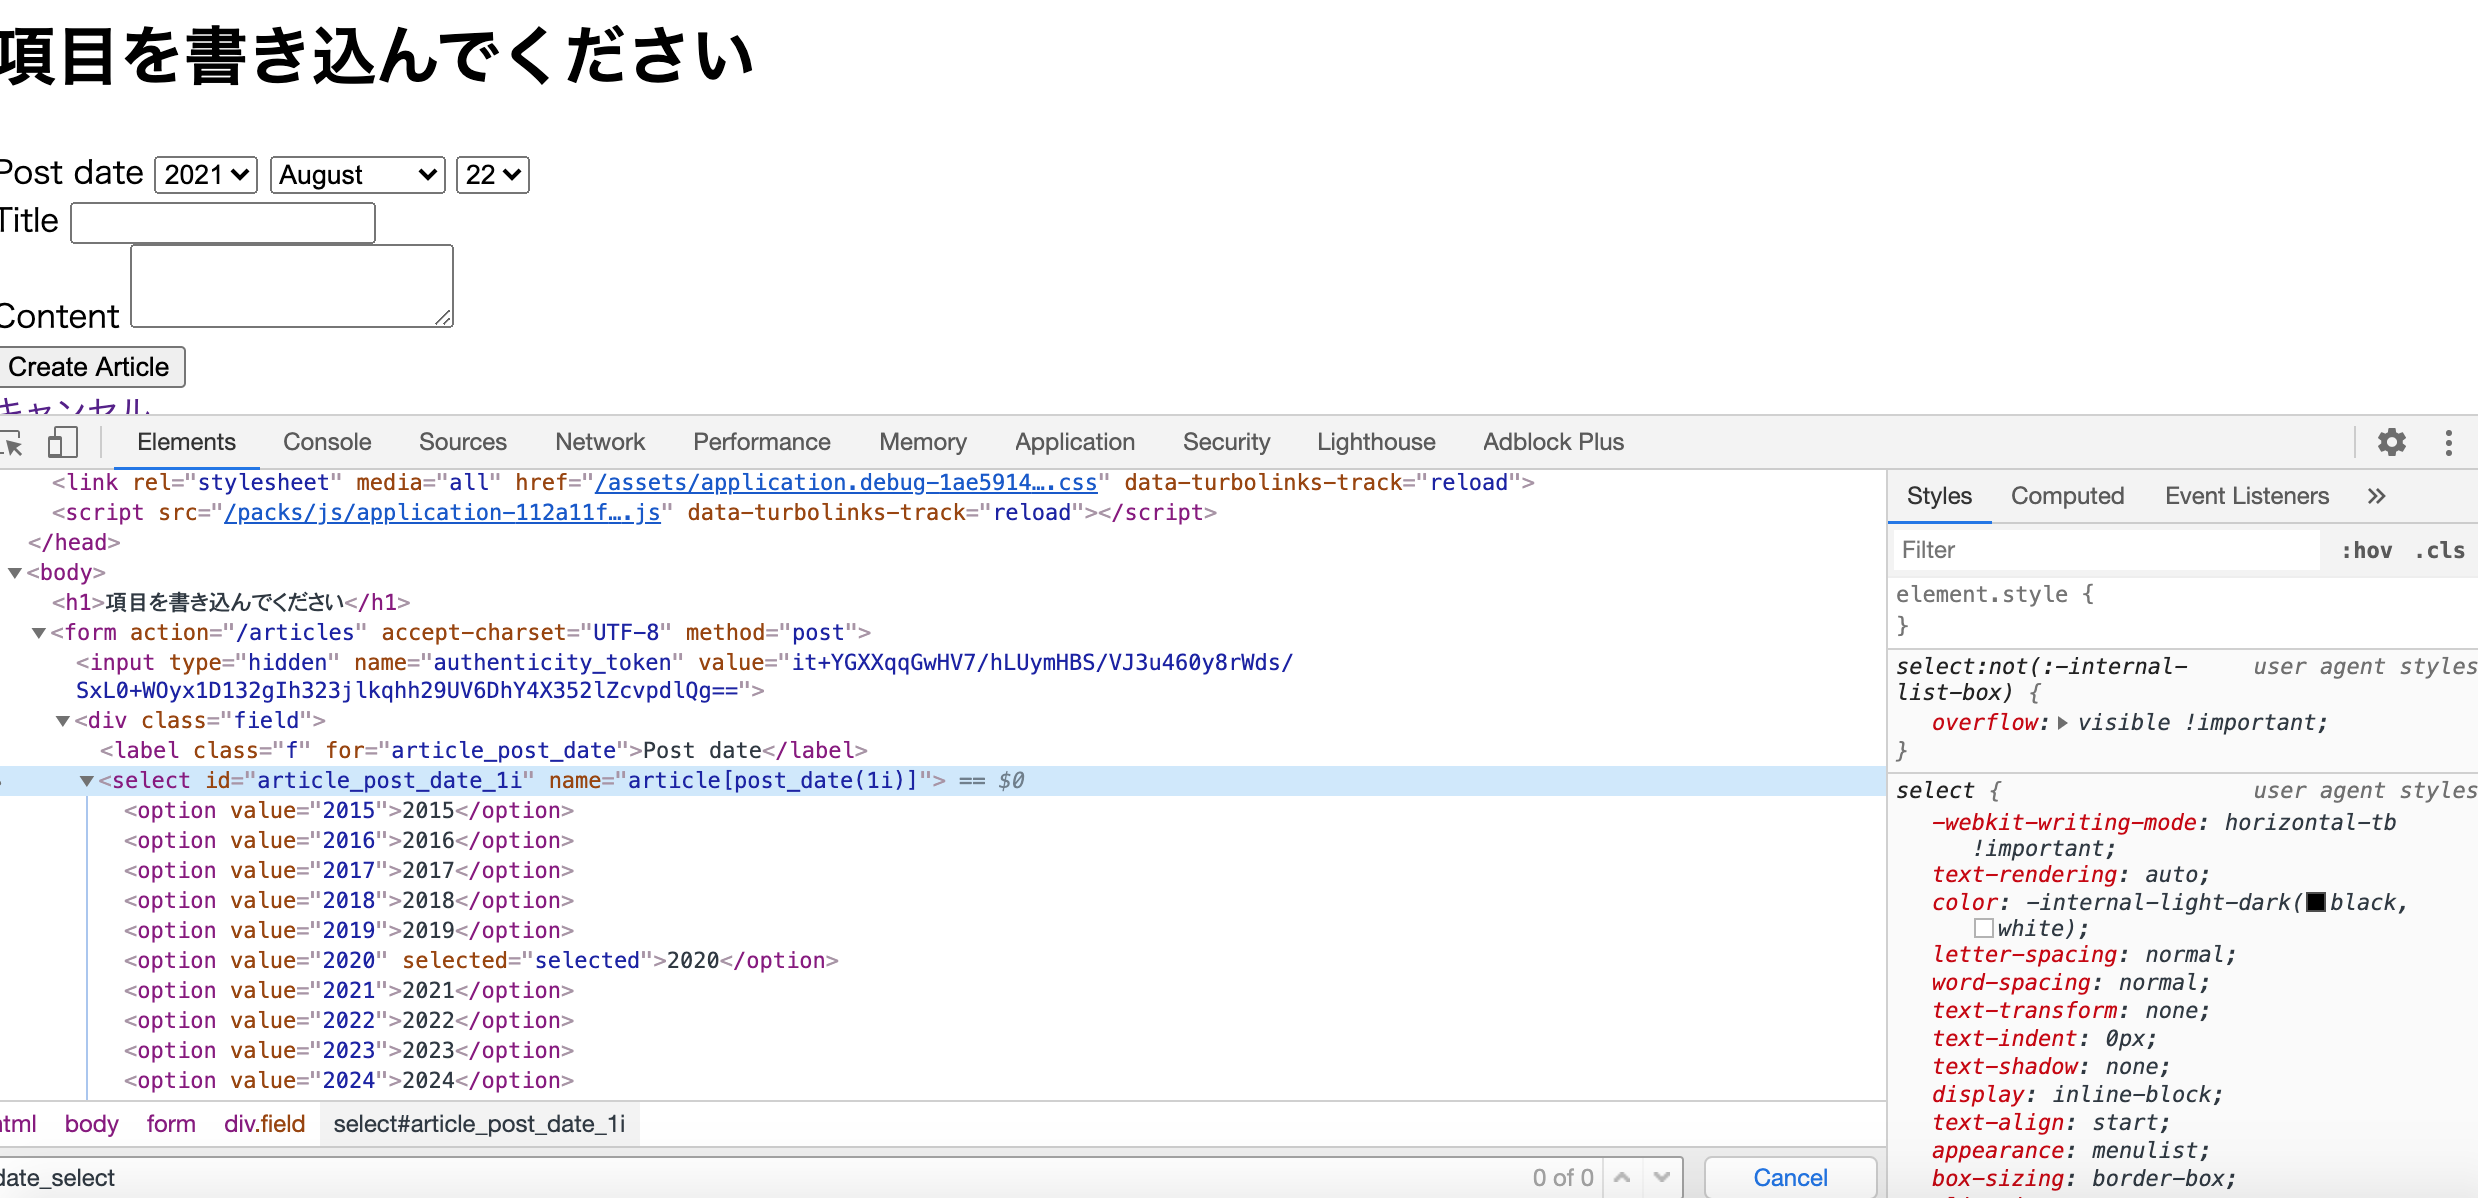Open the DevTools three-dot menu
This screenshot has width=2478, height=1198.
pyautogui.click(x=2448, y=442)
